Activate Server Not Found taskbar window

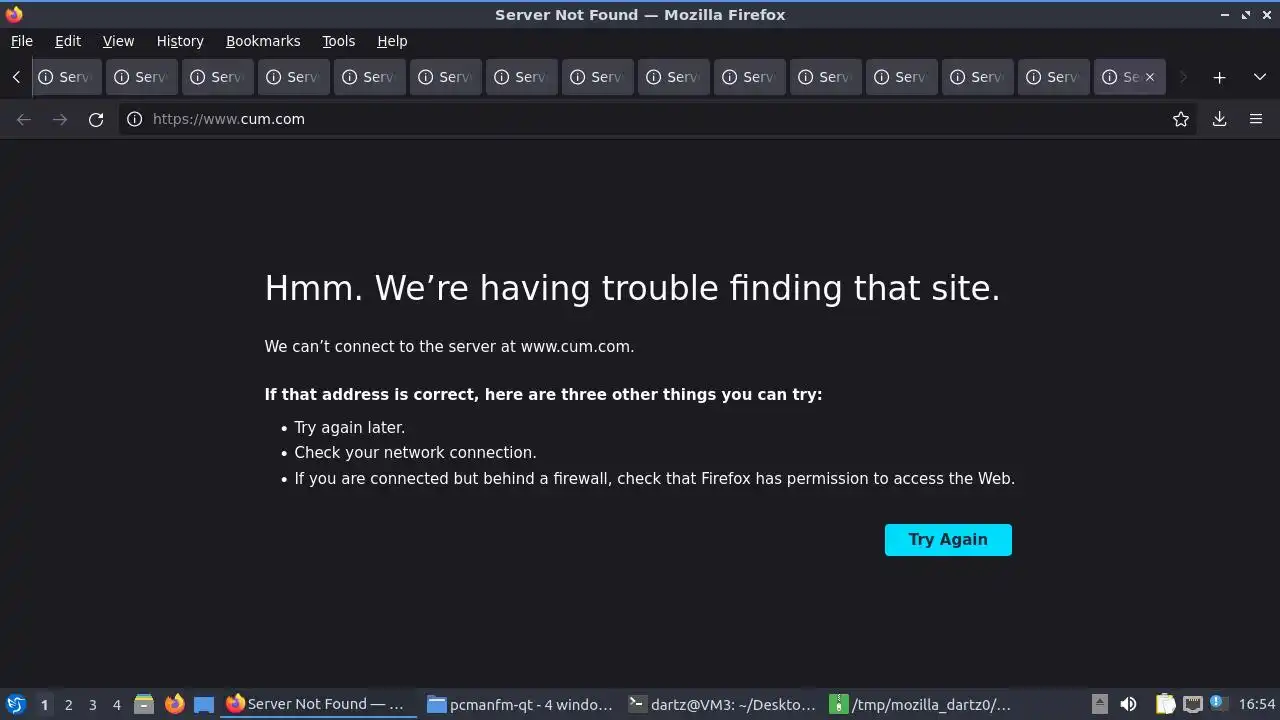coord(318,704)
